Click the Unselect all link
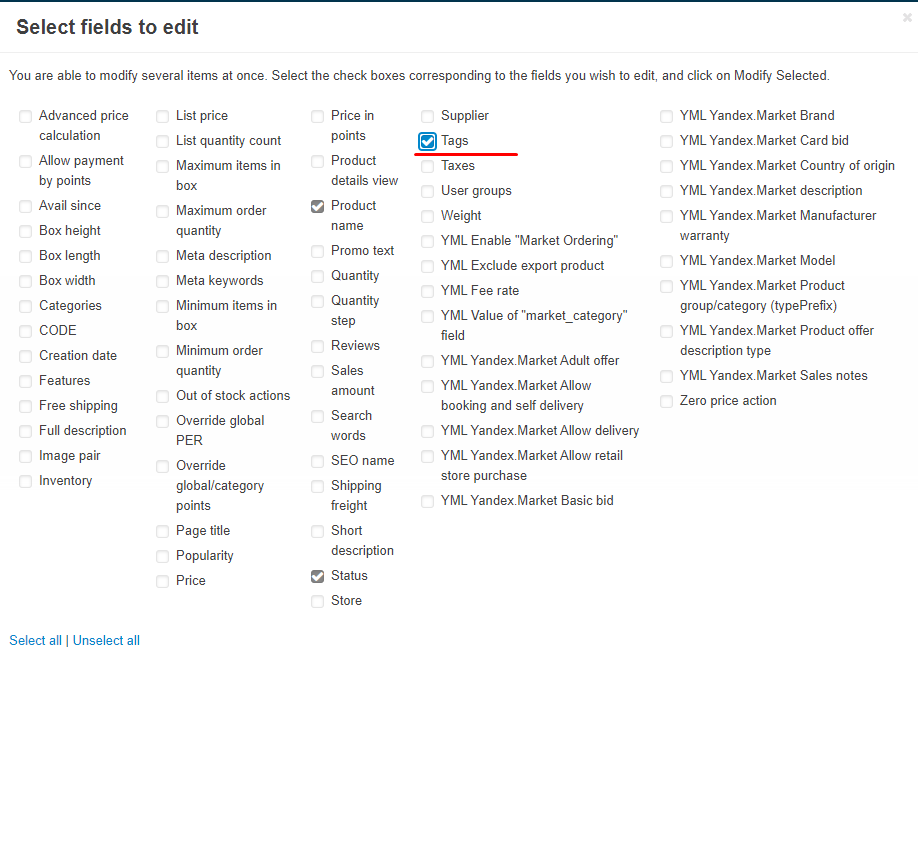This screenshot has height=843, width=918. (x=106, y=640)
